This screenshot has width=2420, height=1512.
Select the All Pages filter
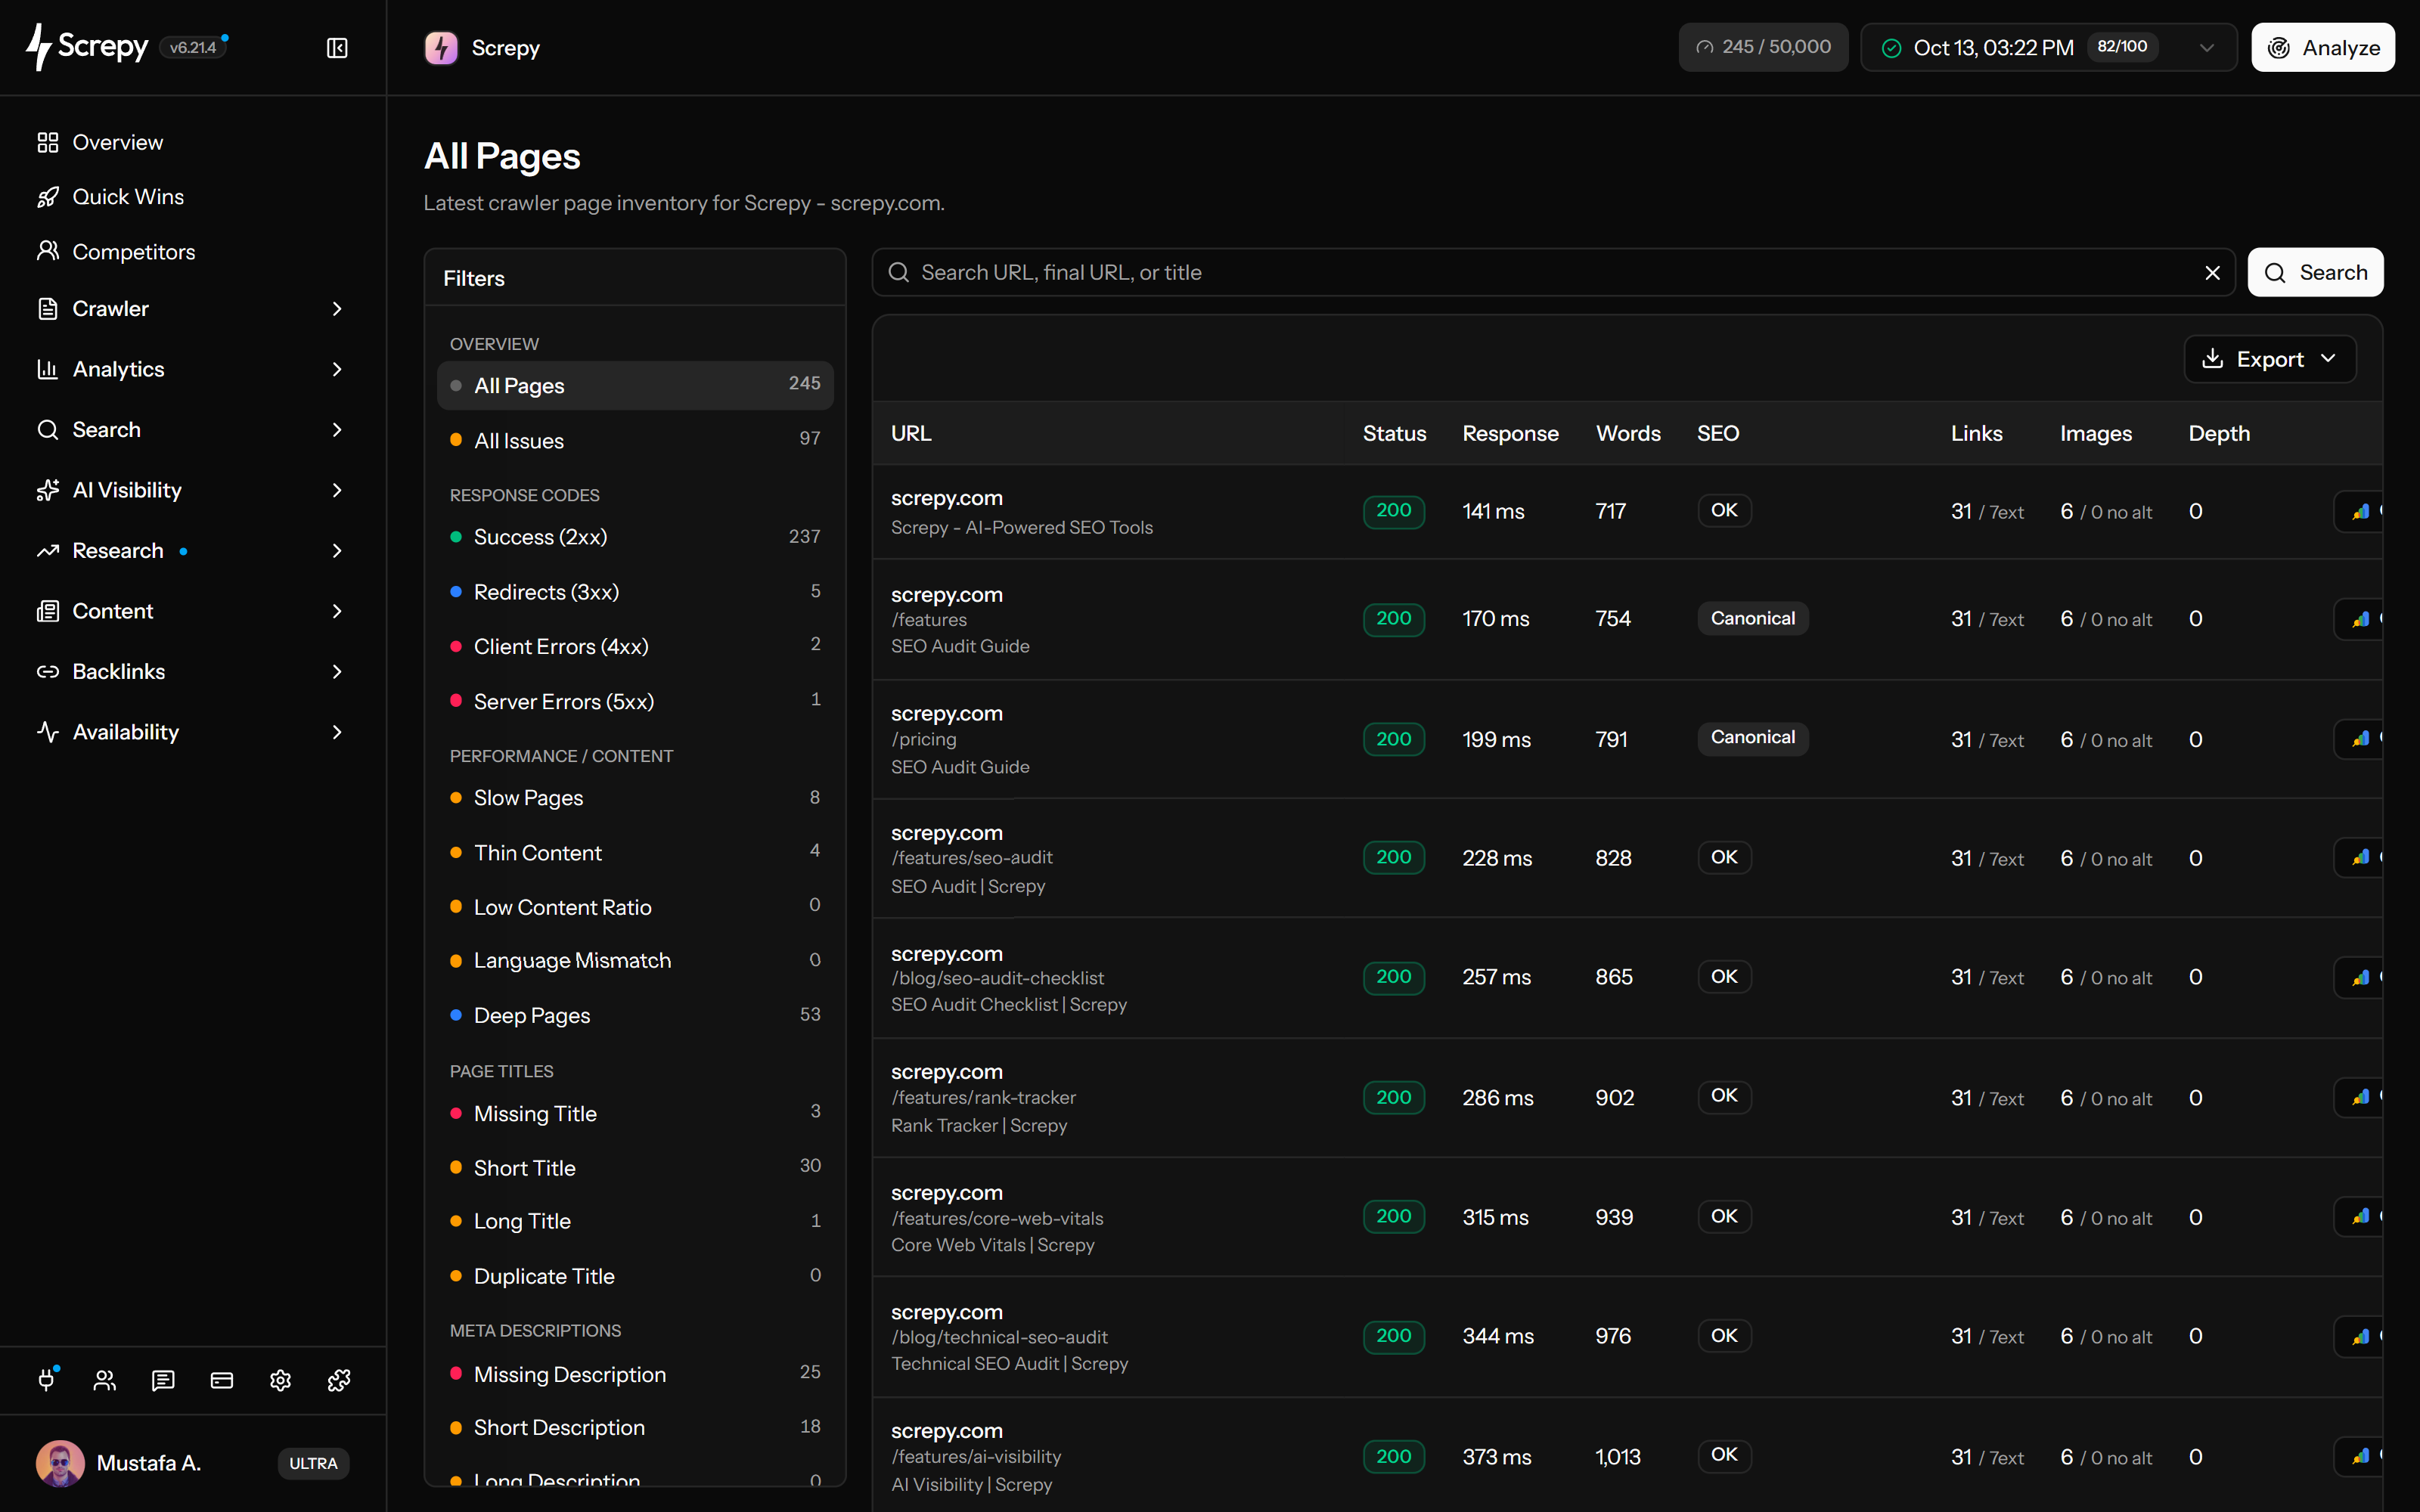(x=635, y=385)
